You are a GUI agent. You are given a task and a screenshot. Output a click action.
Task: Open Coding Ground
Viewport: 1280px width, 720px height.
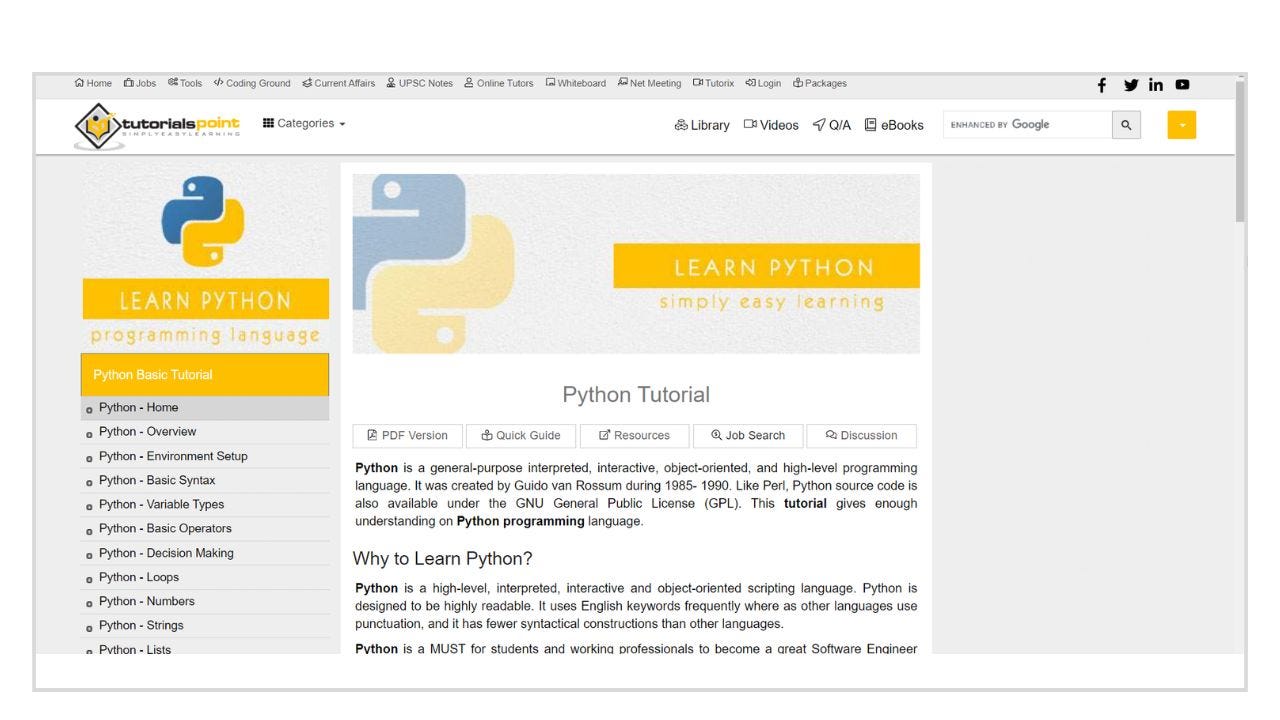[x=252, y=83]
